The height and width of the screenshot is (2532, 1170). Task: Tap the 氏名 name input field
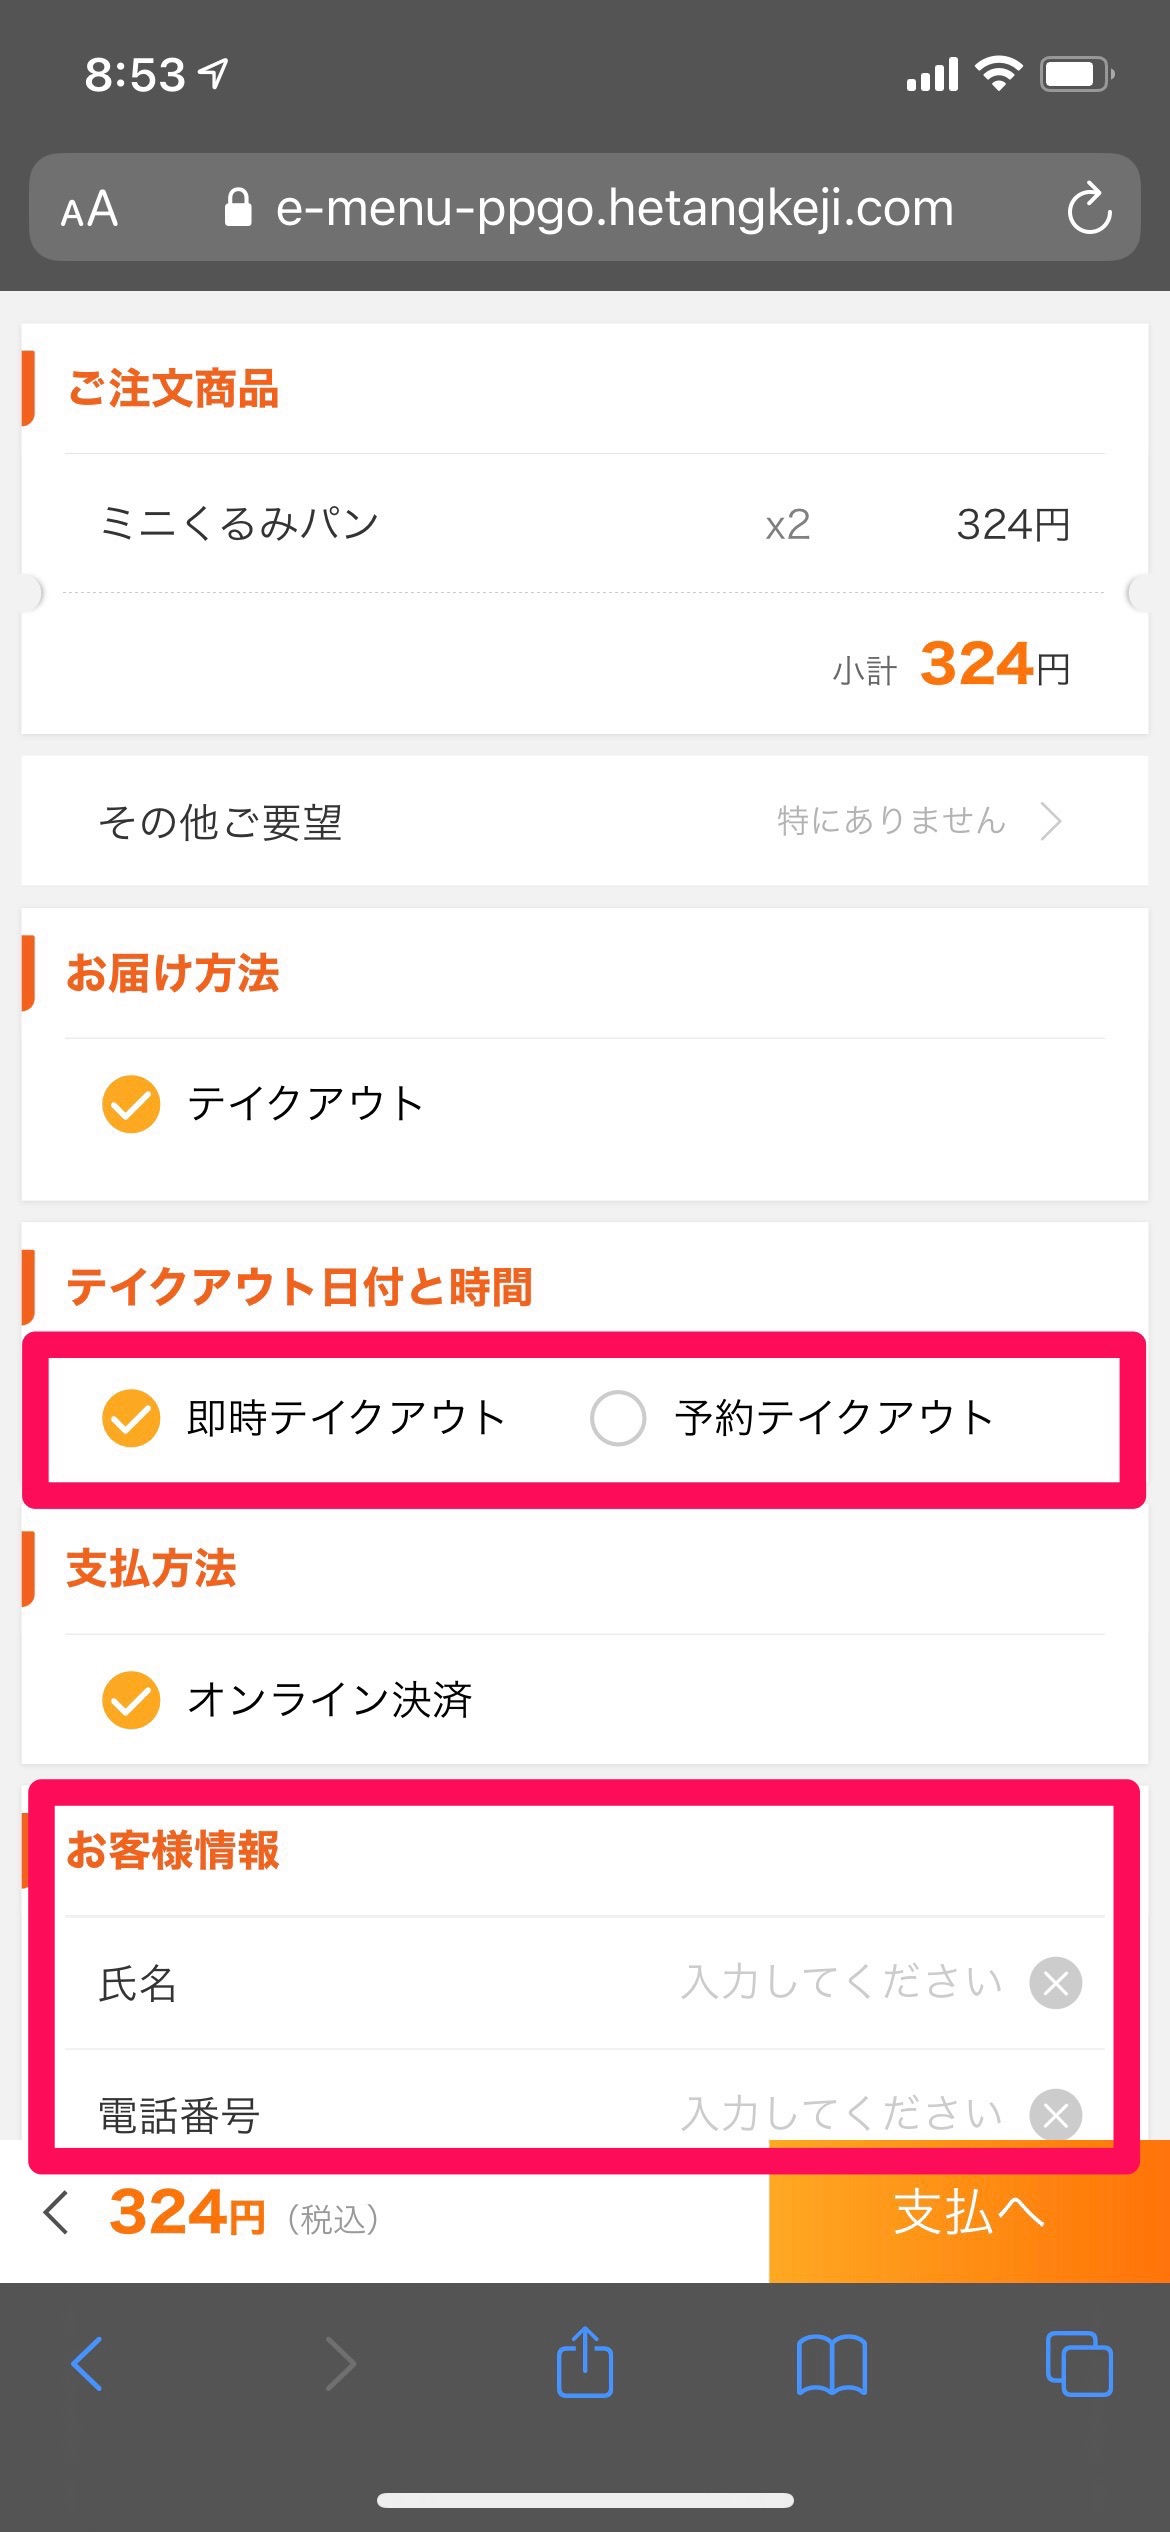point(840,1983)
